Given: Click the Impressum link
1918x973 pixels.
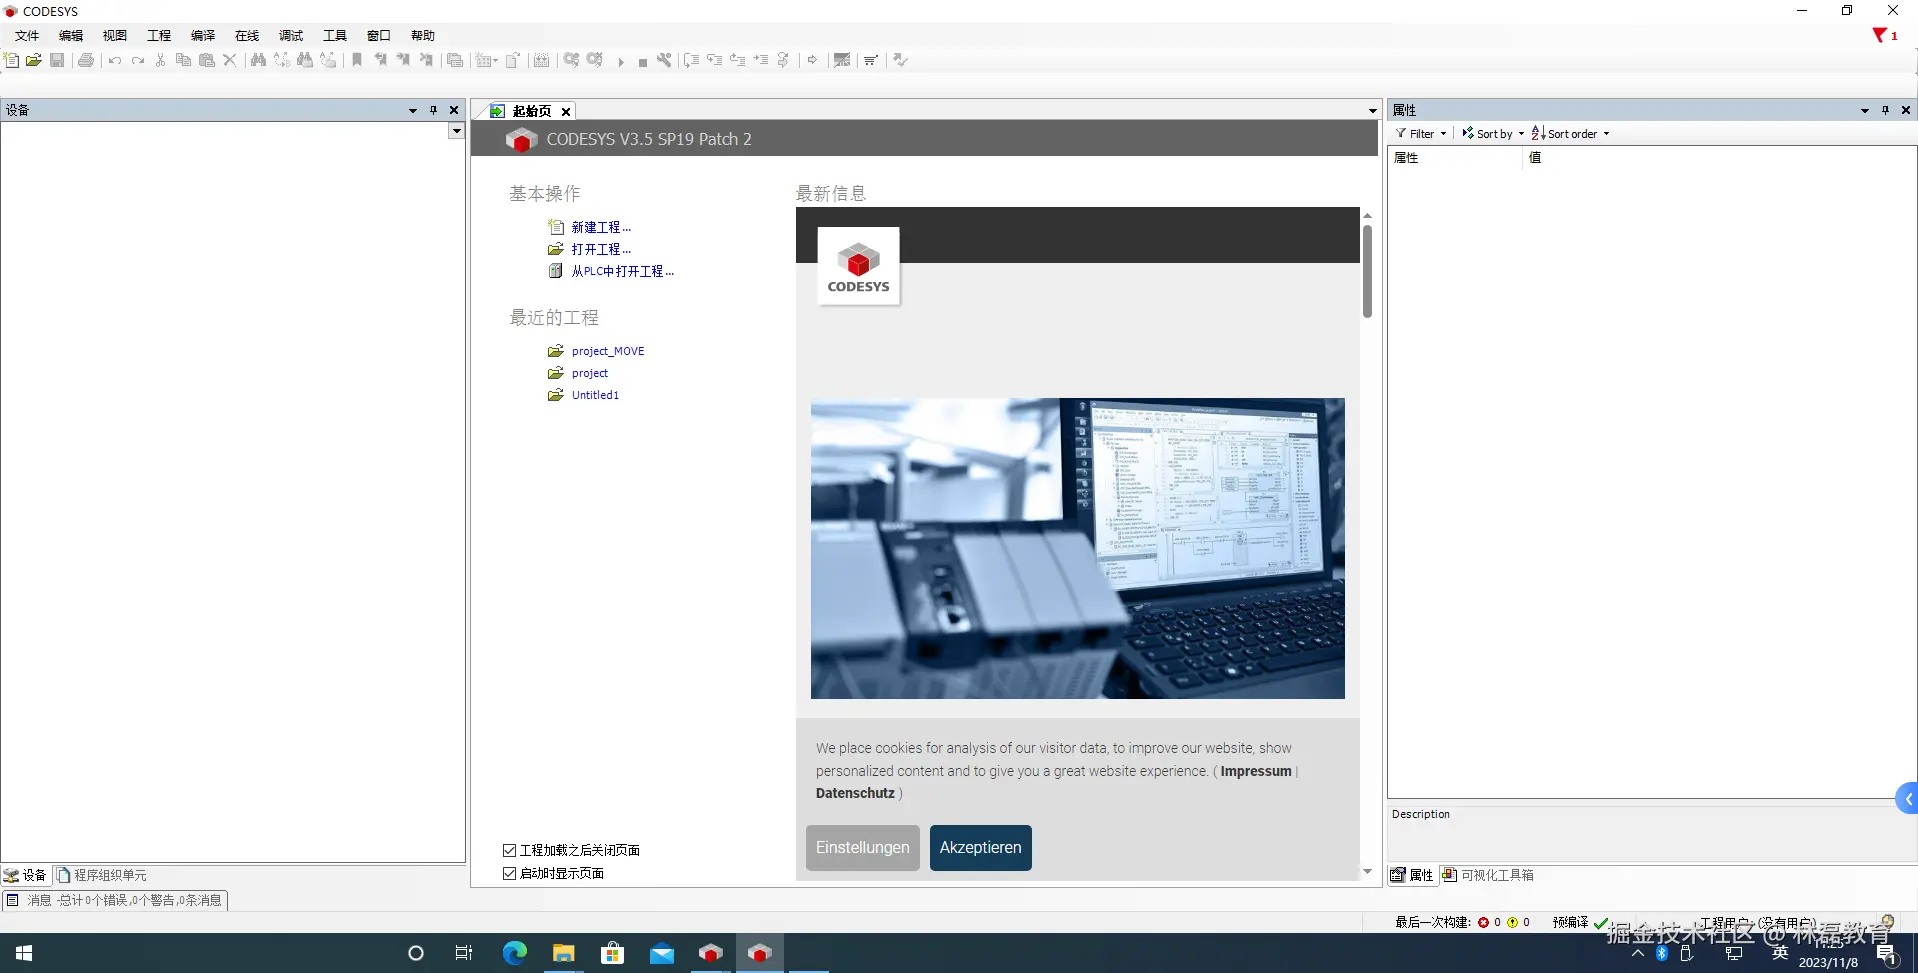Looking at the screenshot, I should tap(1256, 771).
